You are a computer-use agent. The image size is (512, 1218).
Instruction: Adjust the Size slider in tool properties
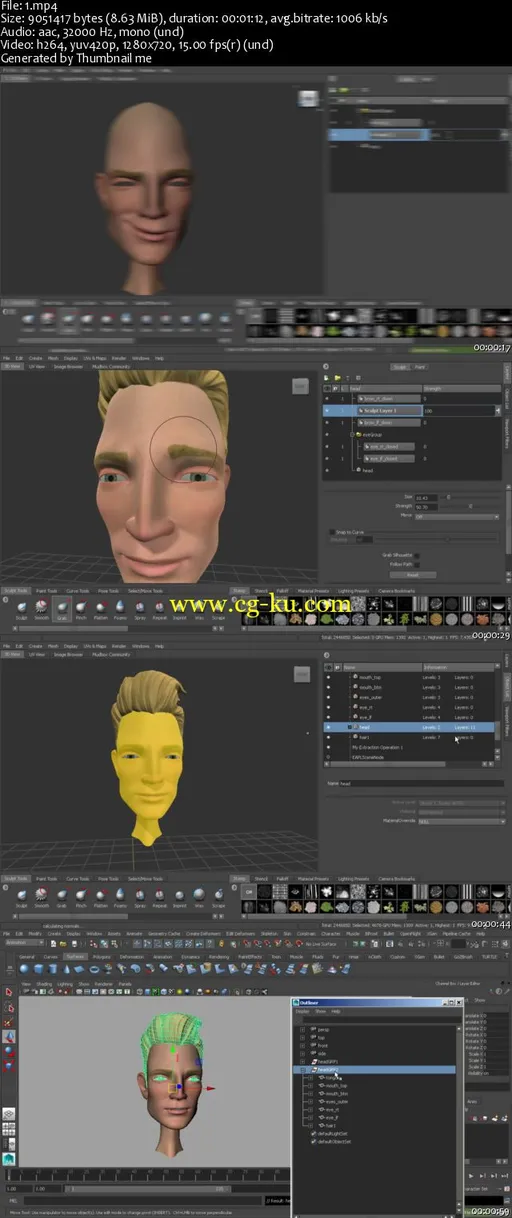pyautogui.click(x=468, y=496)
